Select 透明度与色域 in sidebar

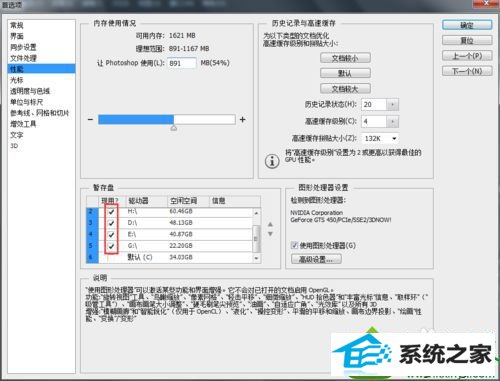(x=30, y=91)
